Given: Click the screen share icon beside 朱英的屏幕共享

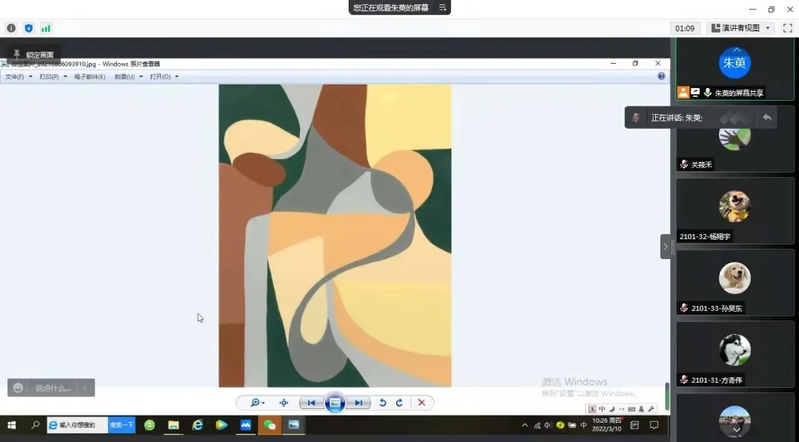Looking at the screenshot, I should click(x=696, y=92).
